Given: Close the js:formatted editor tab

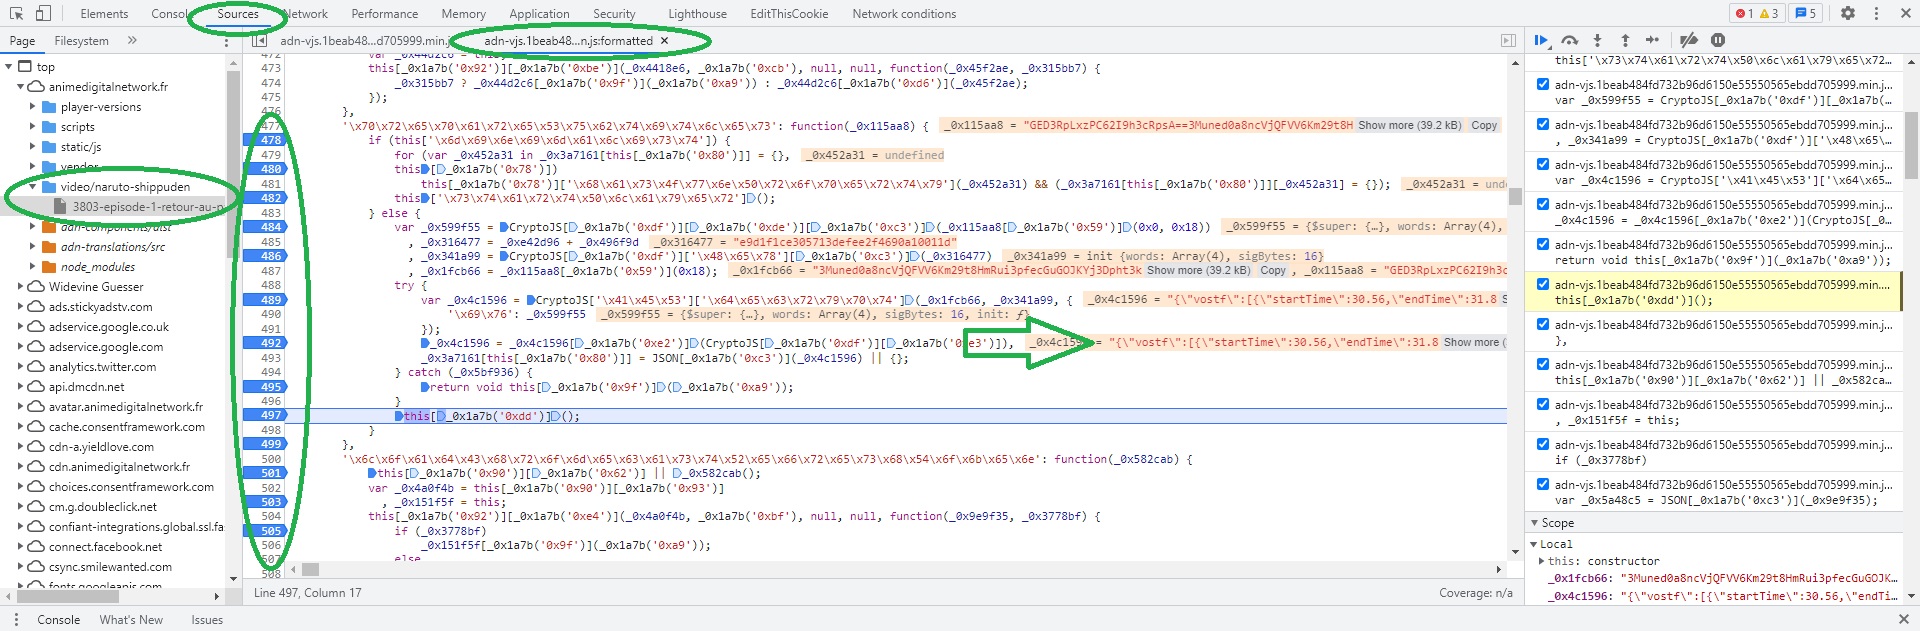Looking at the screenshot, I should [664, 41].
